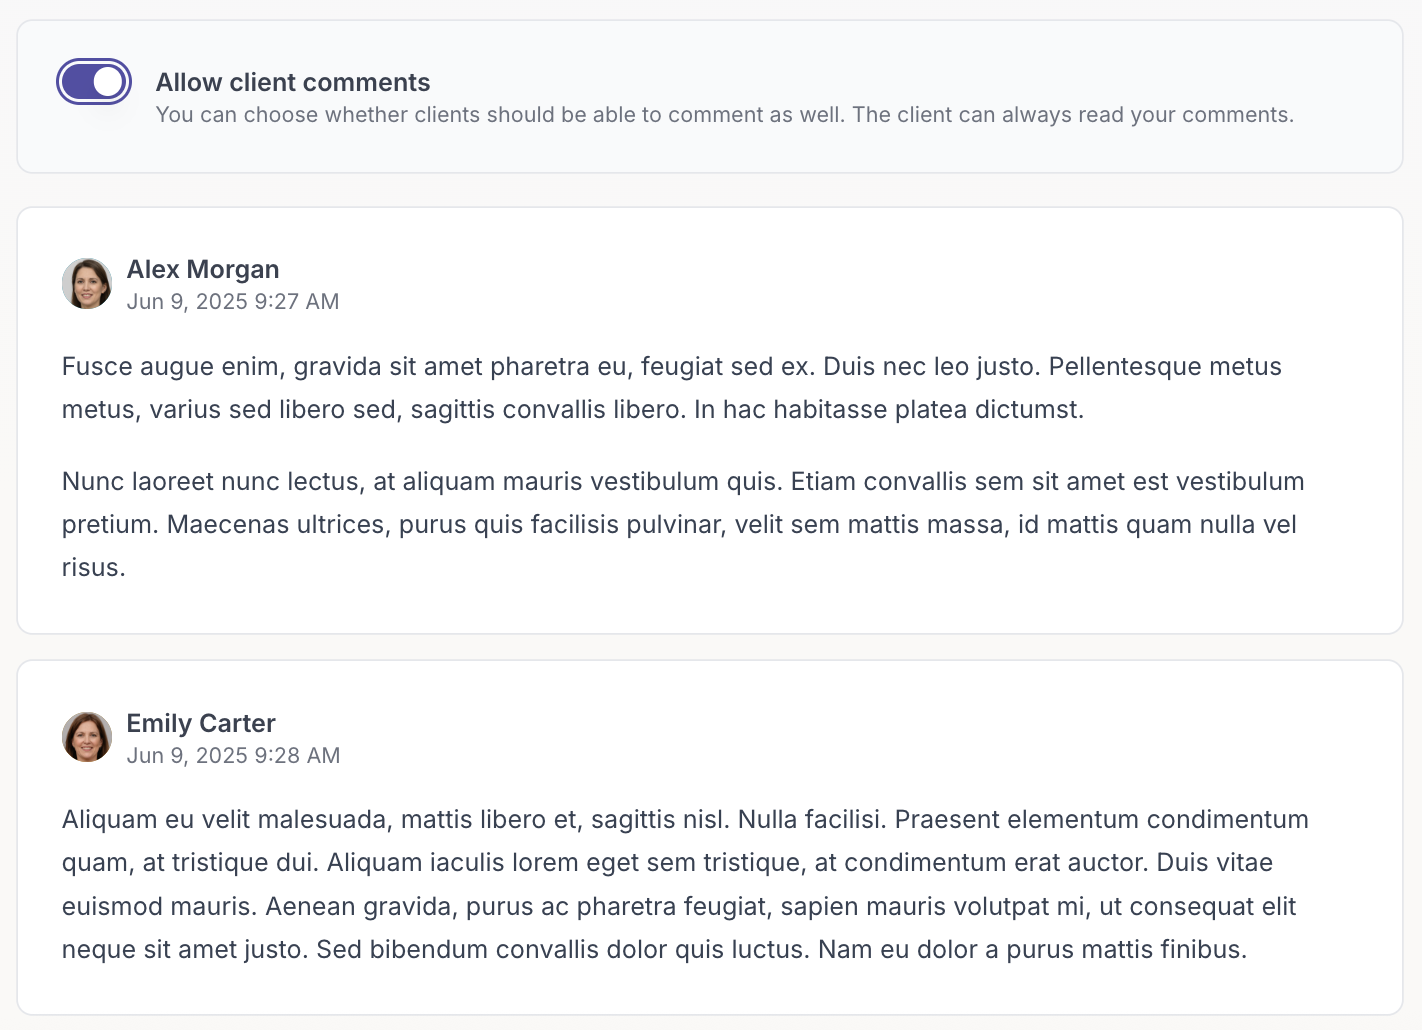
Task: Click the paragraph starting 'Nunc laoreet nunc lectus'
Action: point(683,524)
